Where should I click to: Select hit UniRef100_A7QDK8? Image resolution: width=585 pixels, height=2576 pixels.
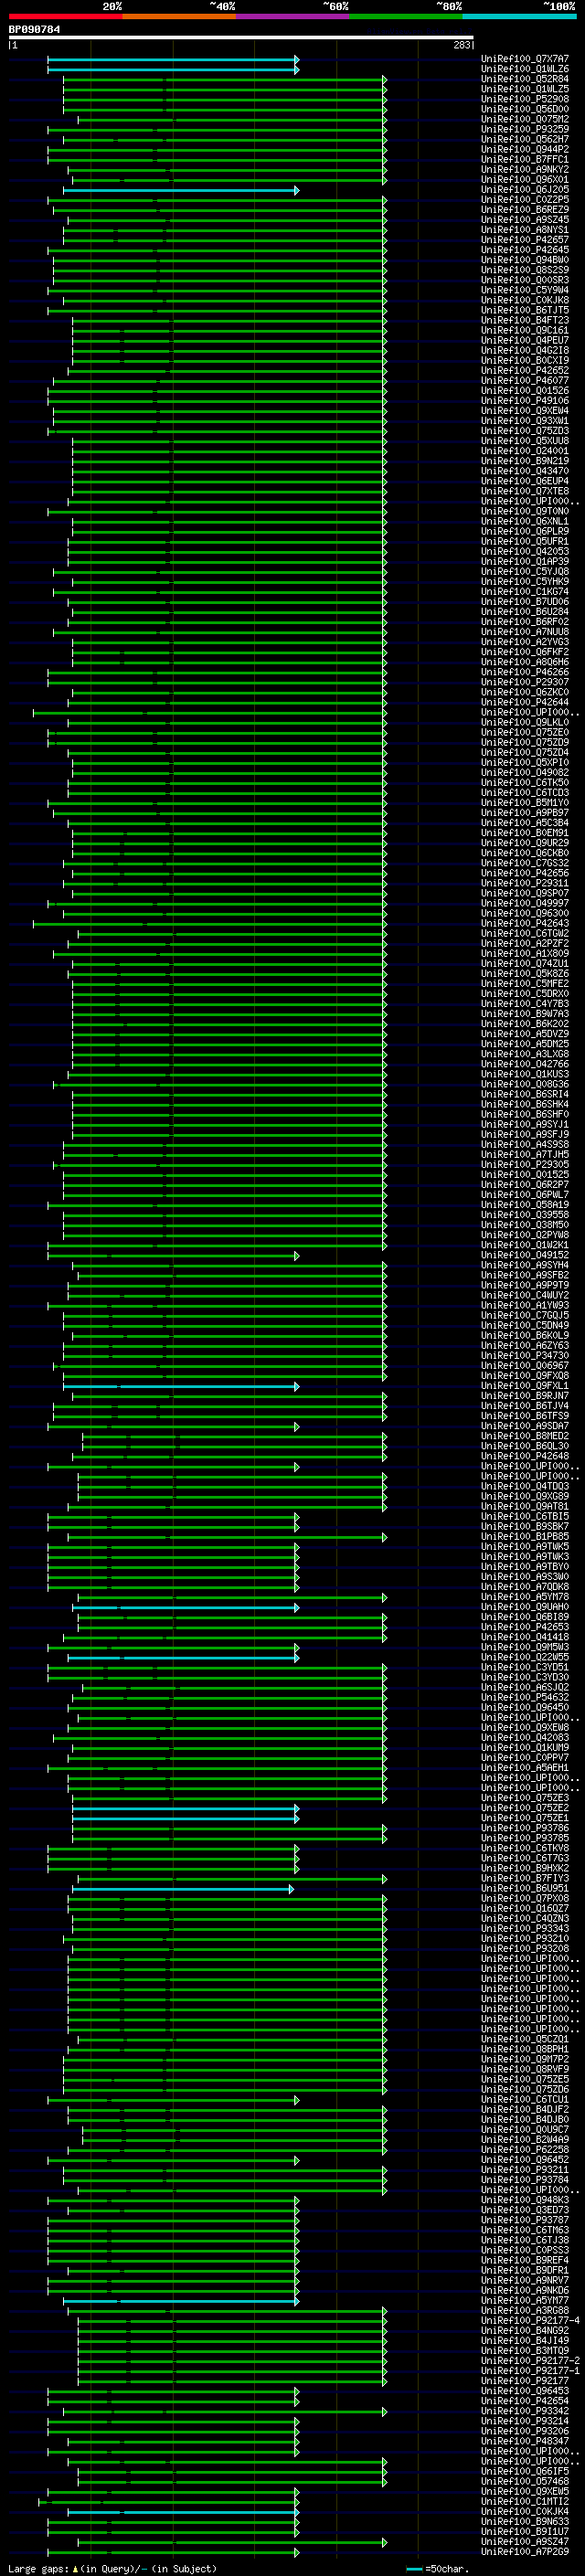pyautogui.click(x=525, y=1587)
